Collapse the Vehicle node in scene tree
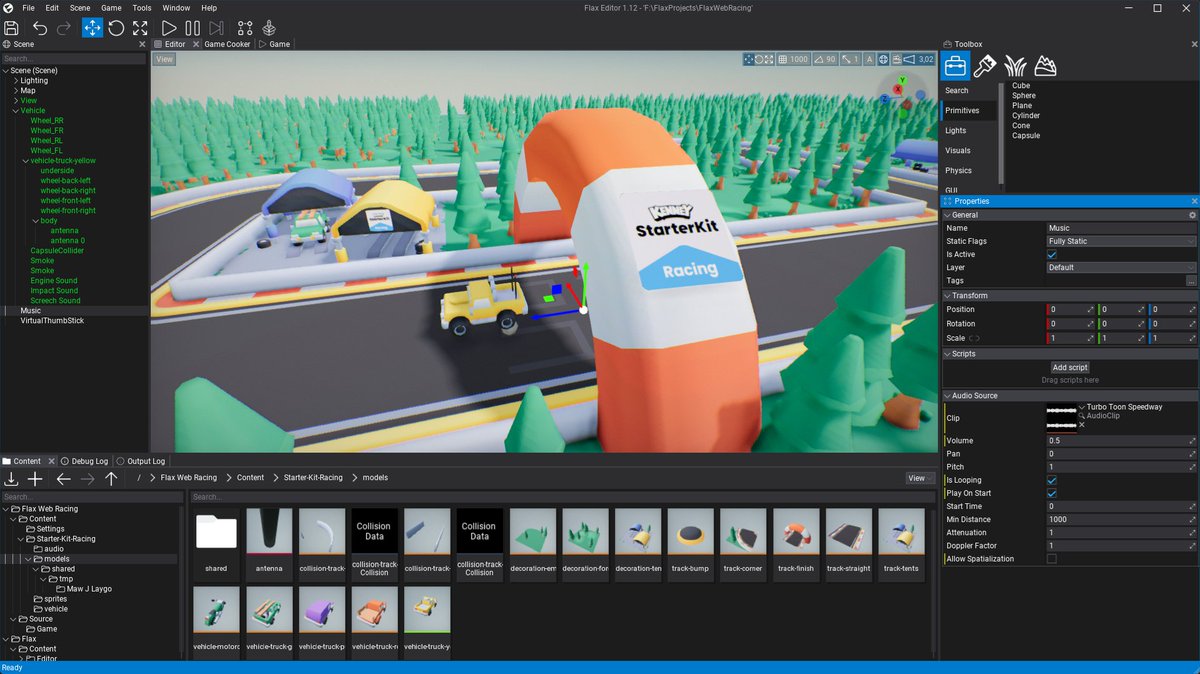Viewport: 1200px width, 674px height. pos(15,111)
